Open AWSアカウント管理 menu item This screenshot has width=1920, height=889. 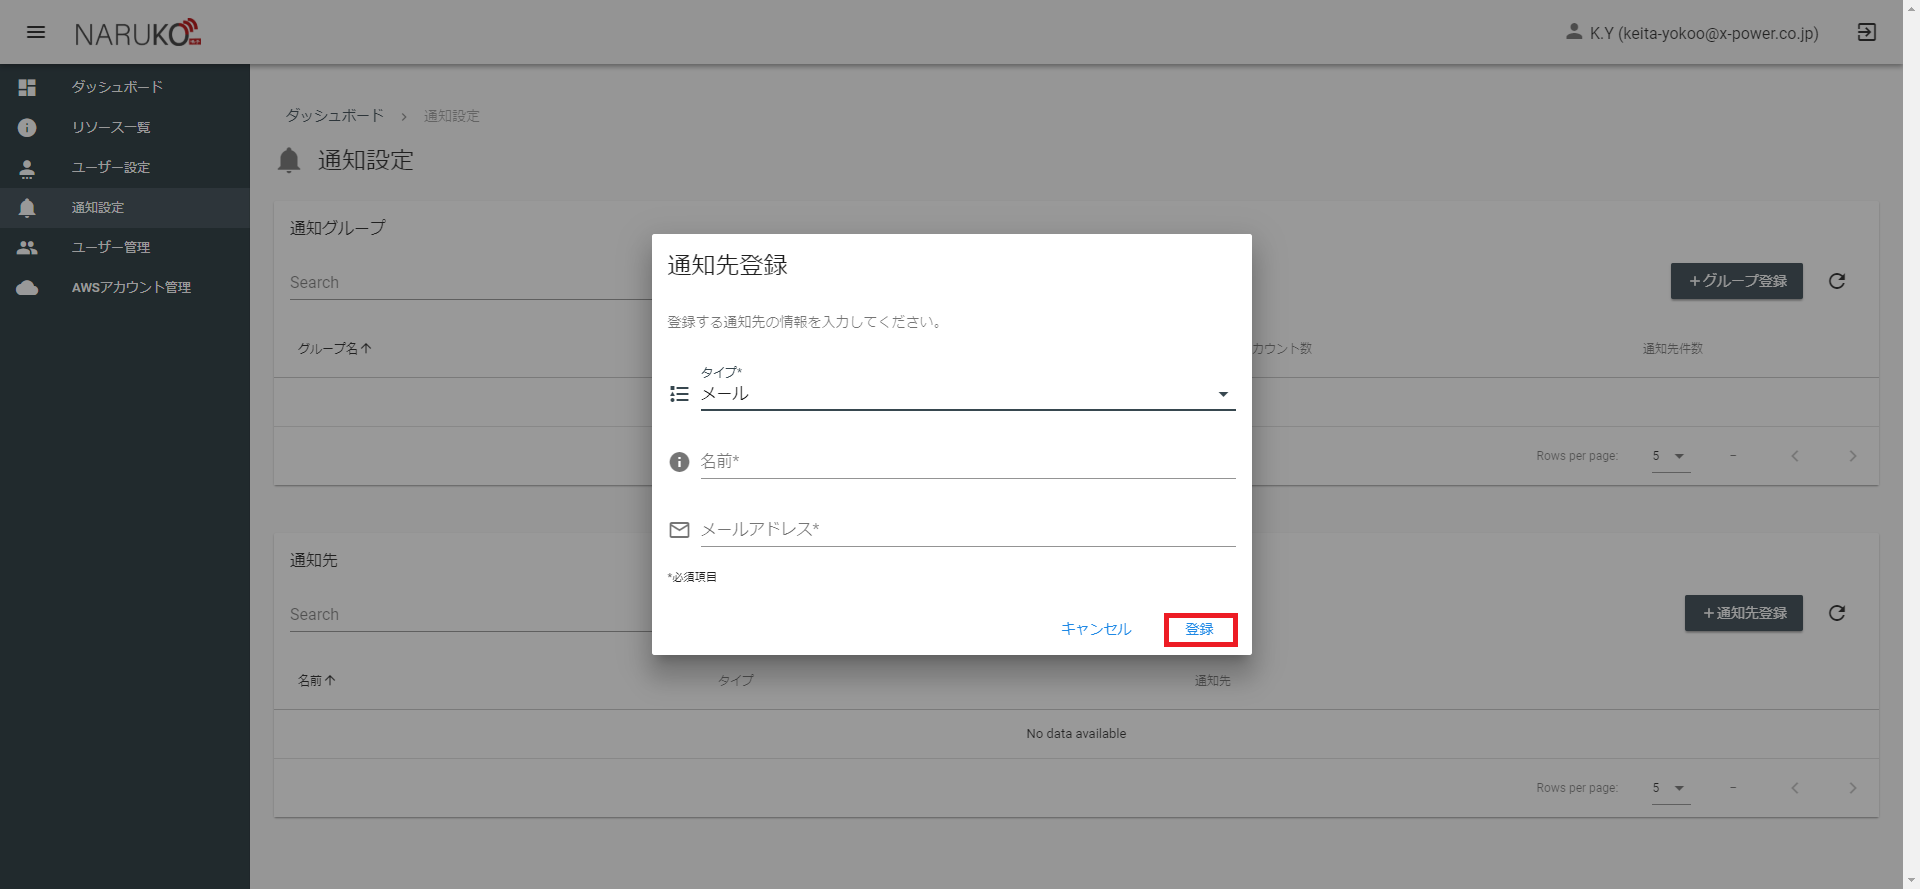[x=124, y=288]
